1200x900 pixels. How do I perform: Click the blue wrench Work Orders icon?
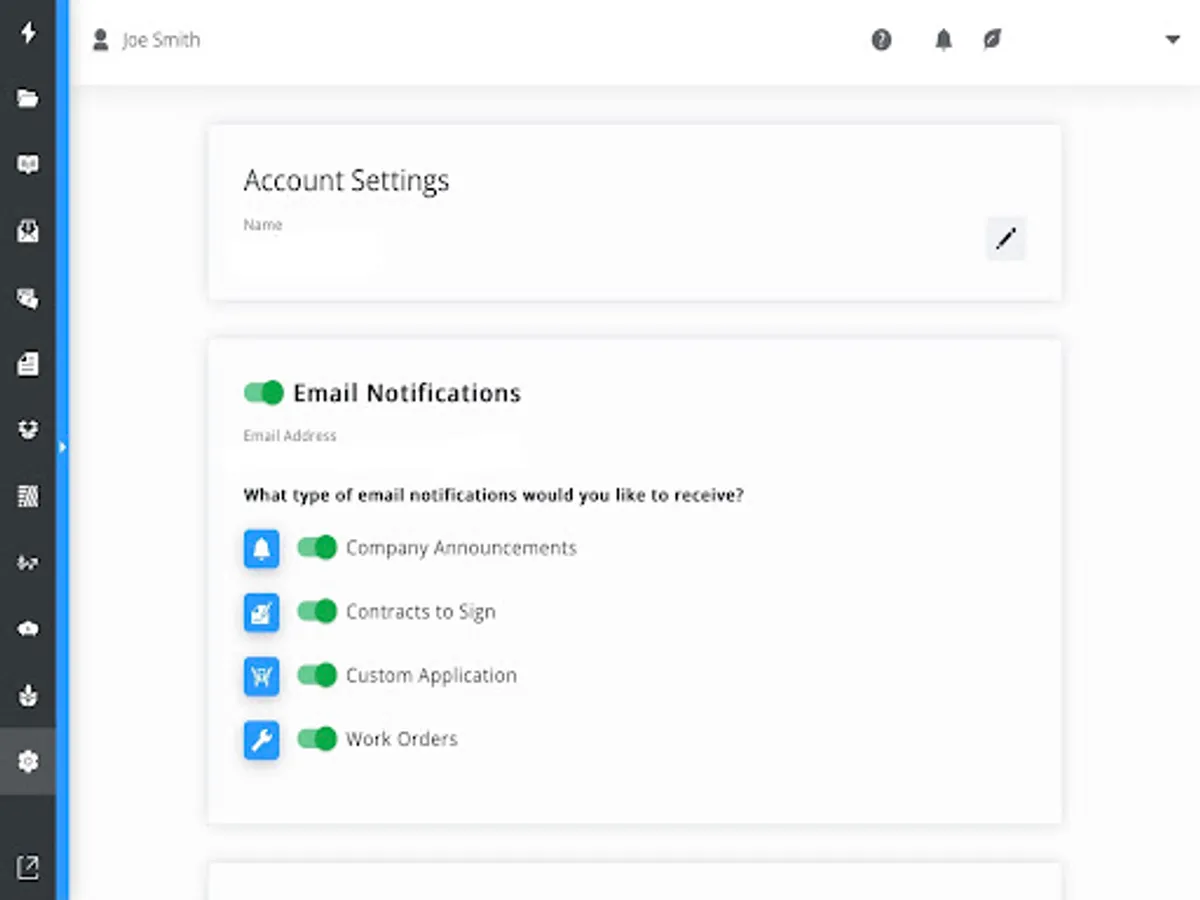[x=262, y=740]
